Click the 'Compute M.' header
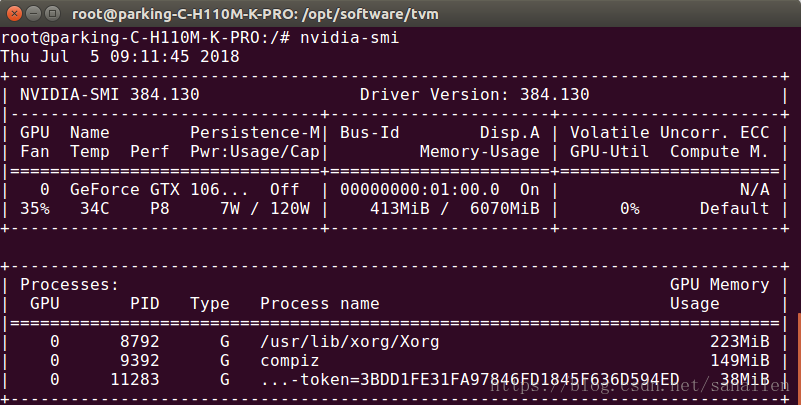Image resolution: width=801 pixels, height=405 pixels. click(x=720, y=152)
